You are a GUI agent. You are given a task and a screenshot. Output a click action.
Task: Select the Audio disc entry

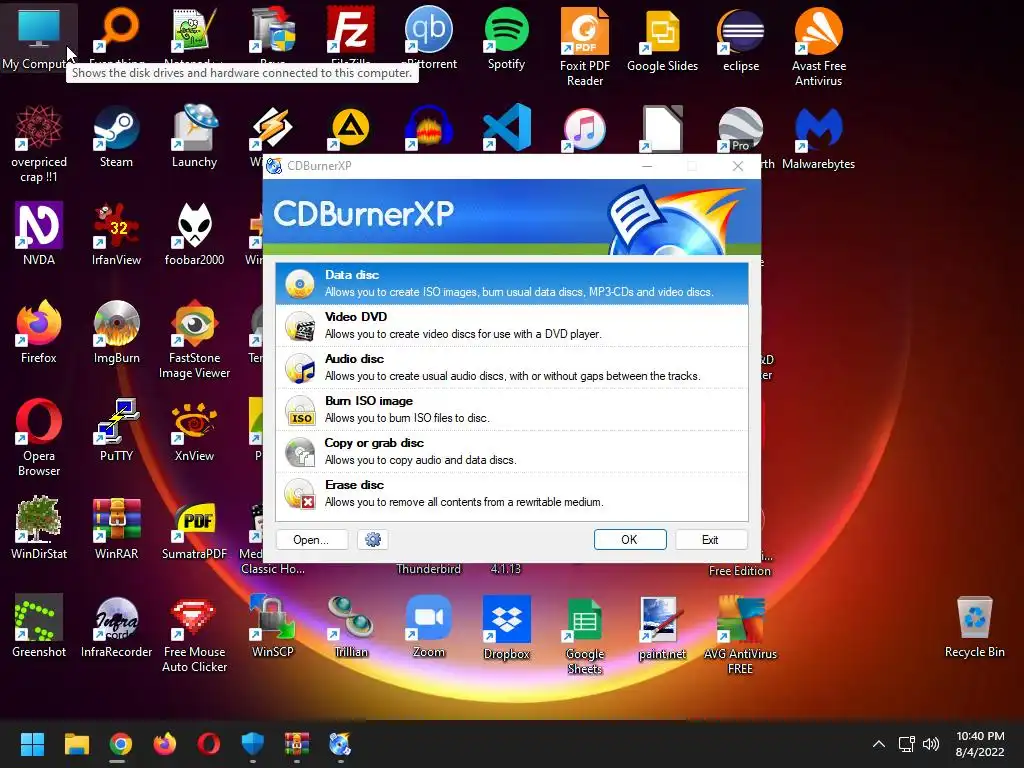click(x=511, y=368)
